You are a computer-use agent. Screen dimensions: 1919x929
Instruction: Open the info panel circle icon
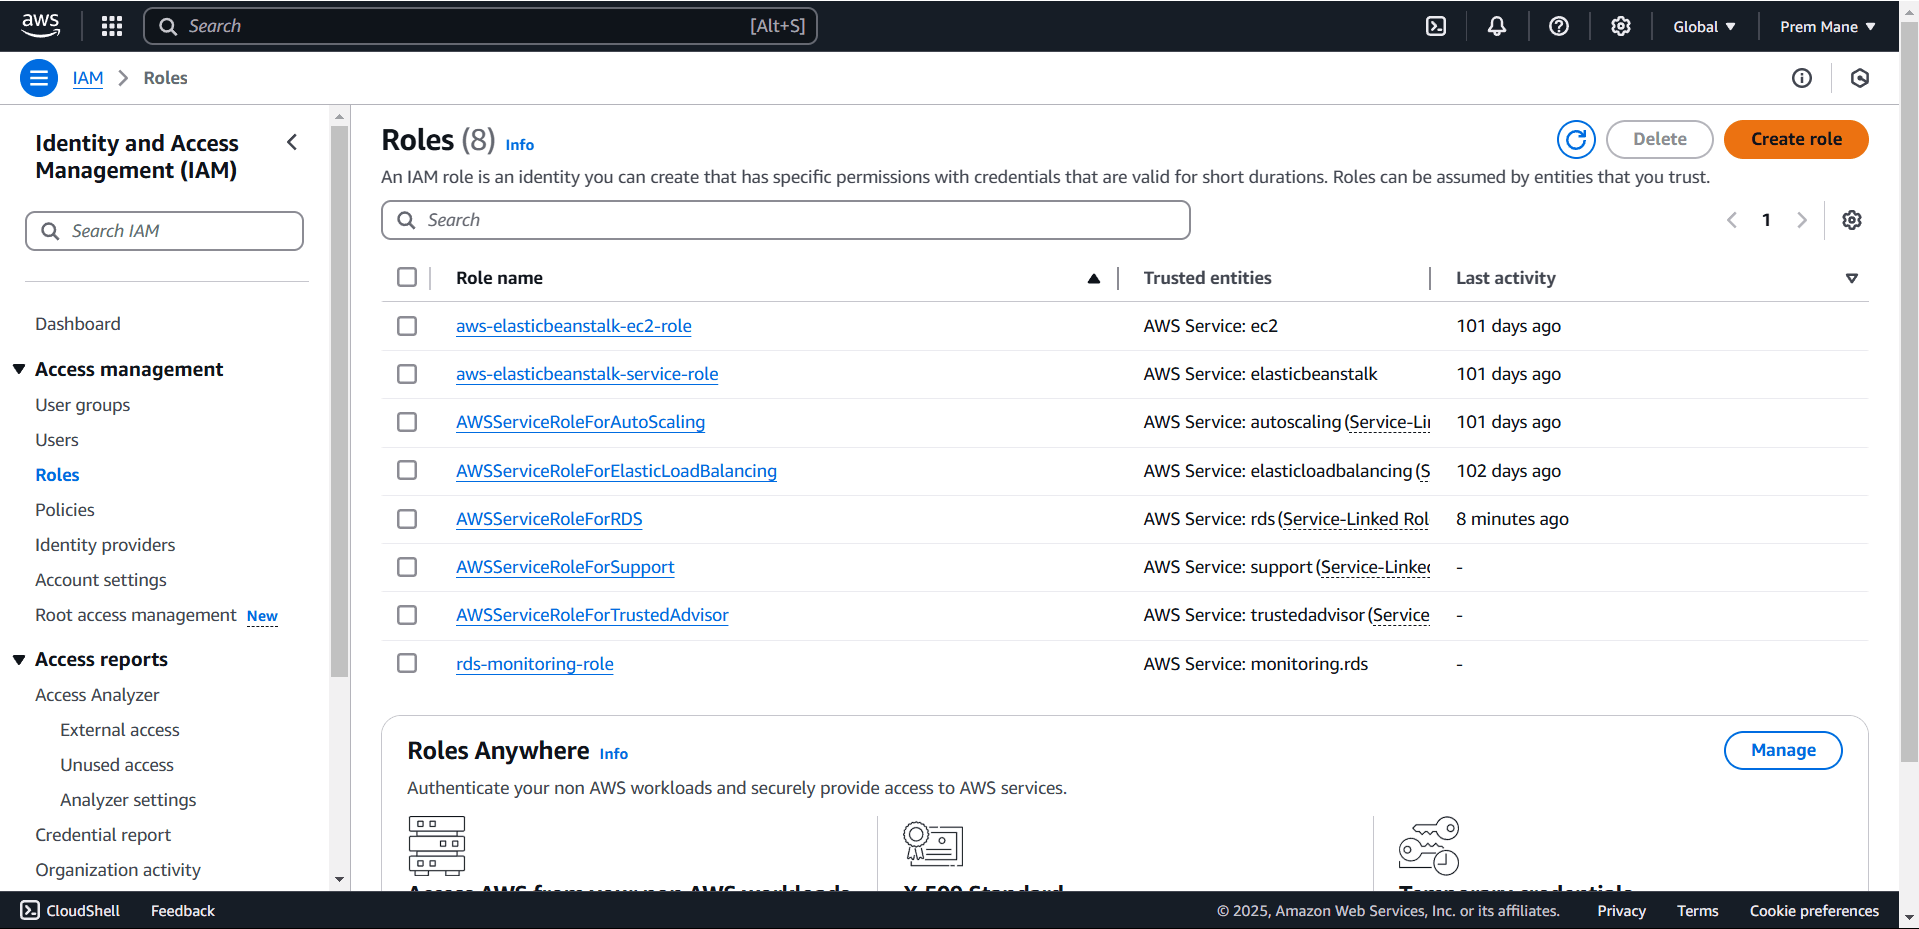(x=1802, y=78)
